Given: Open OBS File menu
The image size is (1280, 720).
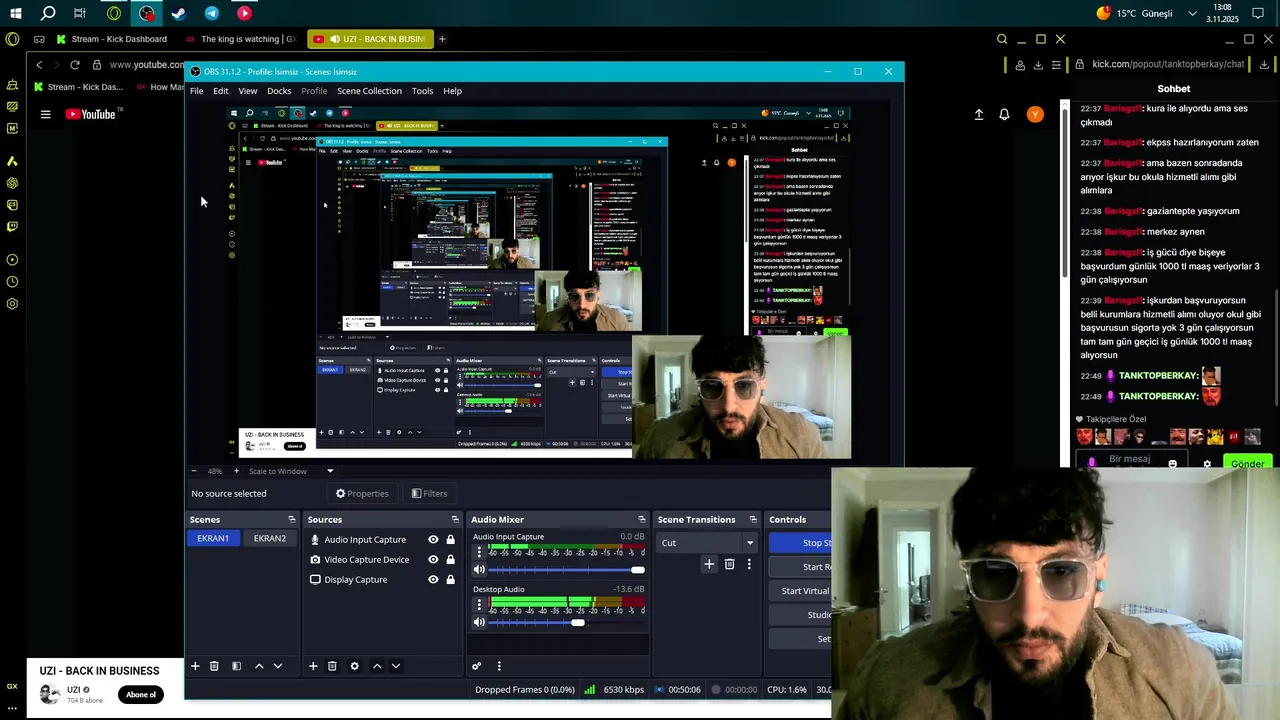Looking at the screenshot, I should [x=197, y=91].
